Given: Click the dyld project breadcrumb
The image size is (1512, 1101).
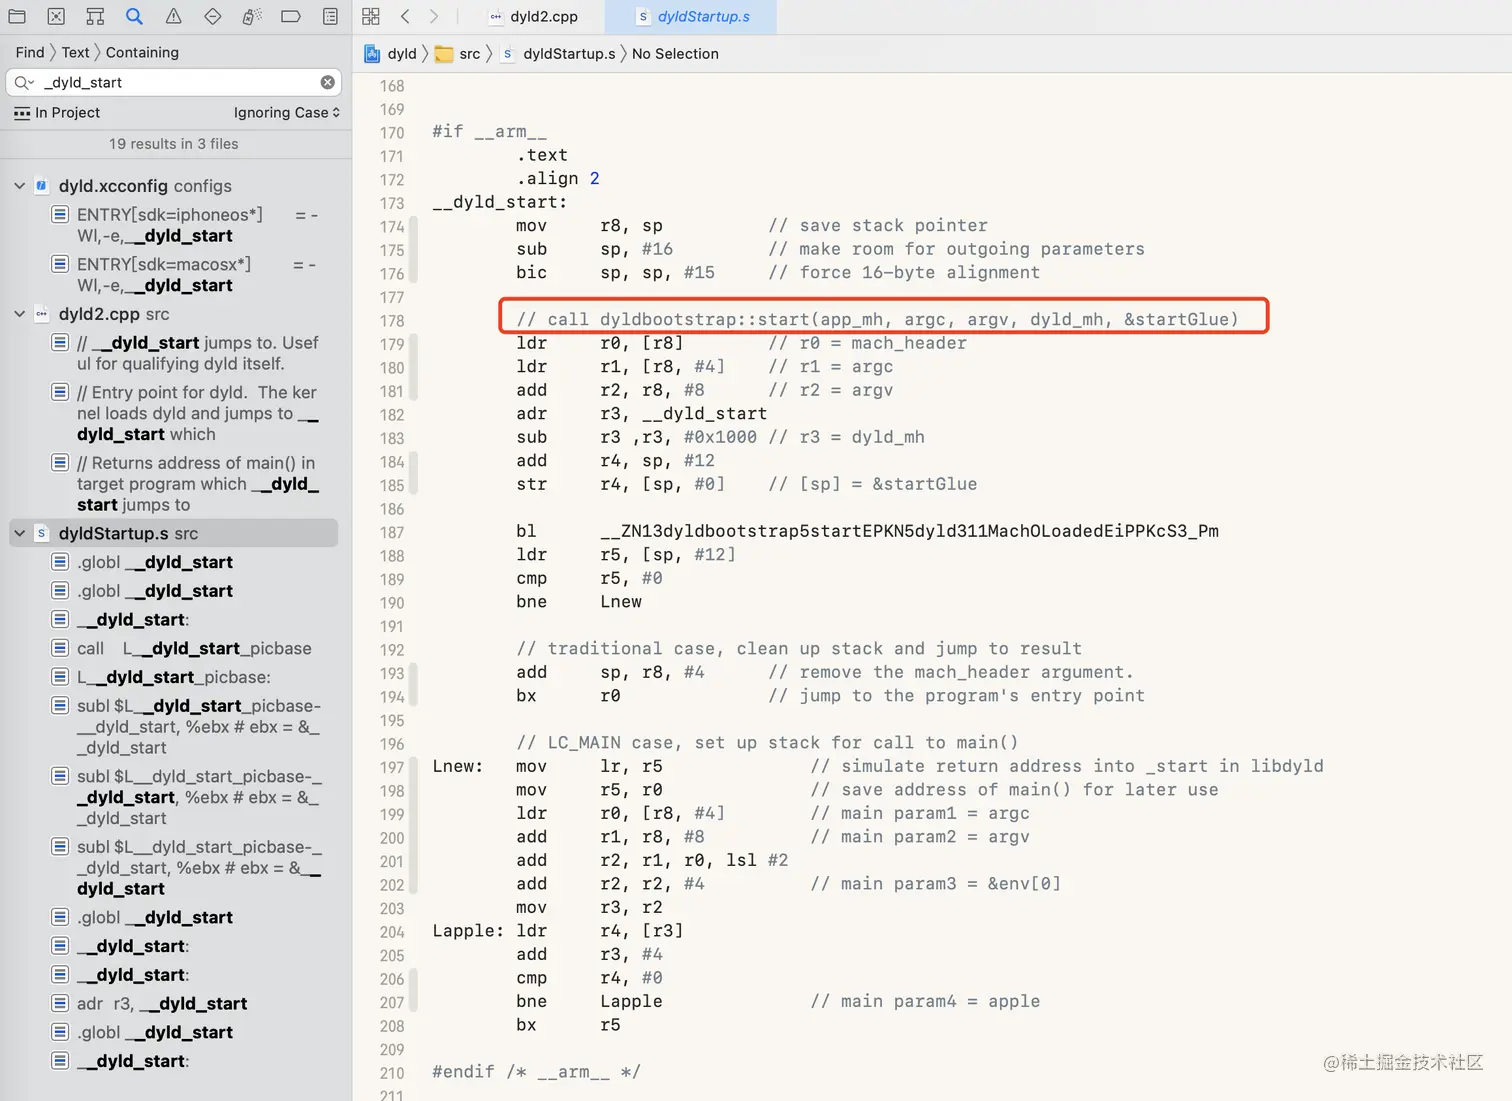Looking at the screenshot, I should pos(391,54).
